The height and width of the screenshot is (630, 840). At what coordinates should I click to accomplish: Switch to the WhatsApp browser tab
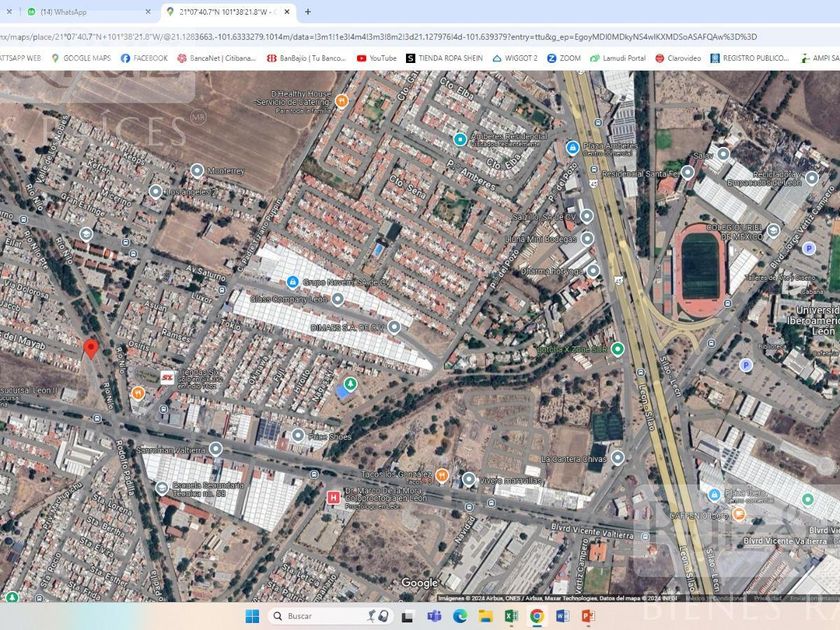click(x=86, y=12)
